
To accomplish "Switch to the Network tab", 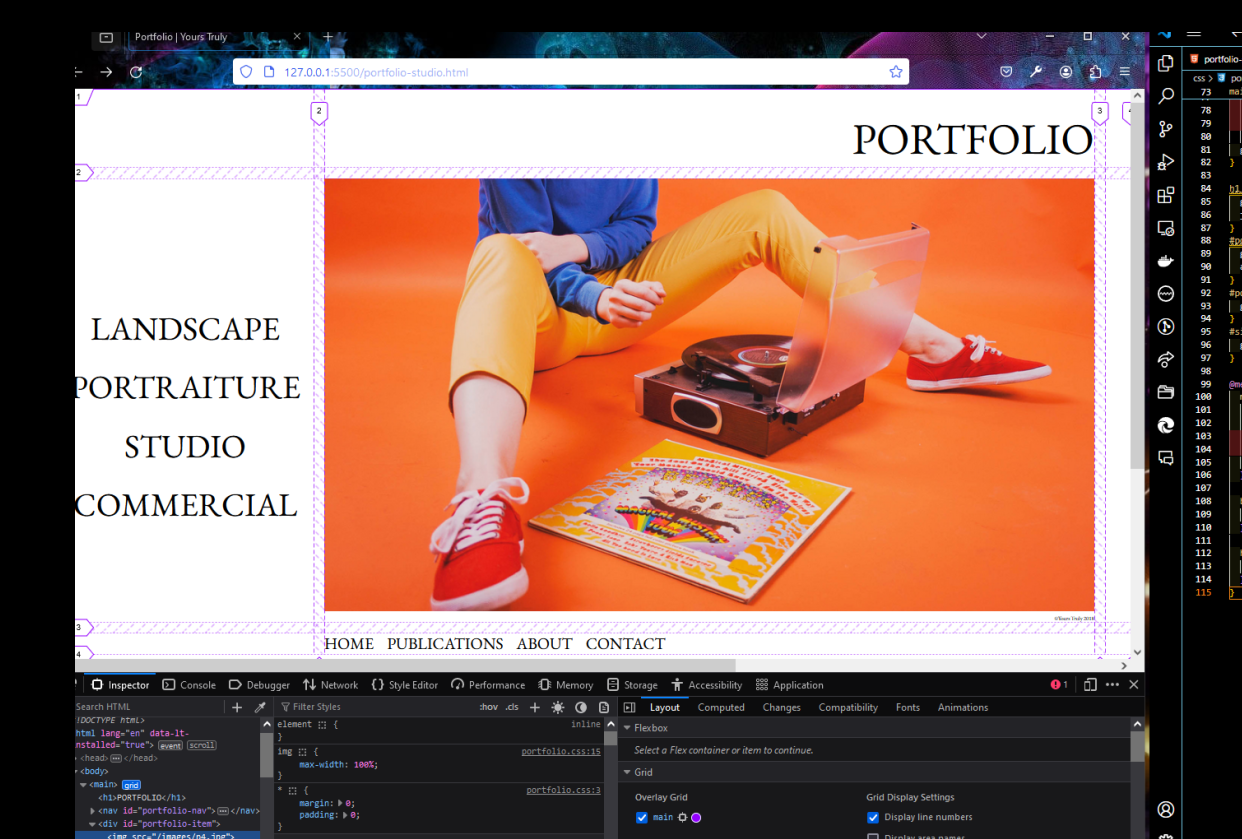I will [330, 685].
